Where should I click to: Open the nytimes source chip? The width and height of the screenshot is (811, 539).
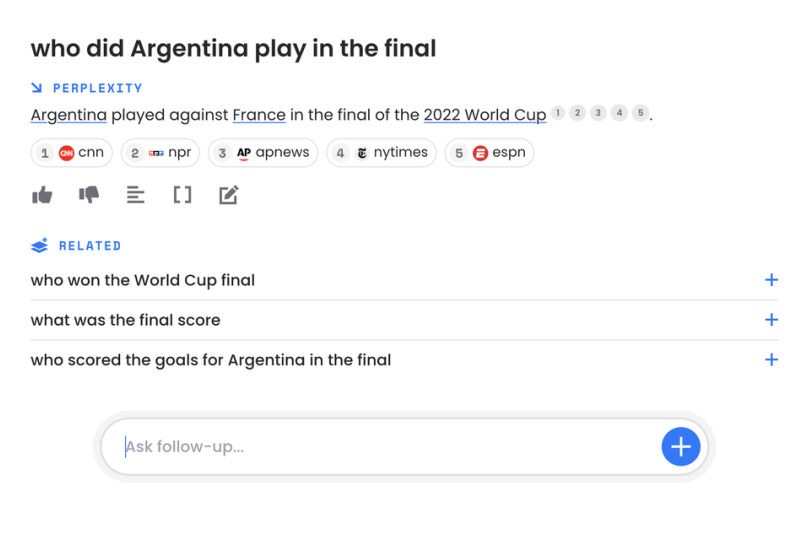pyautogui.click(x=381, y=153)
